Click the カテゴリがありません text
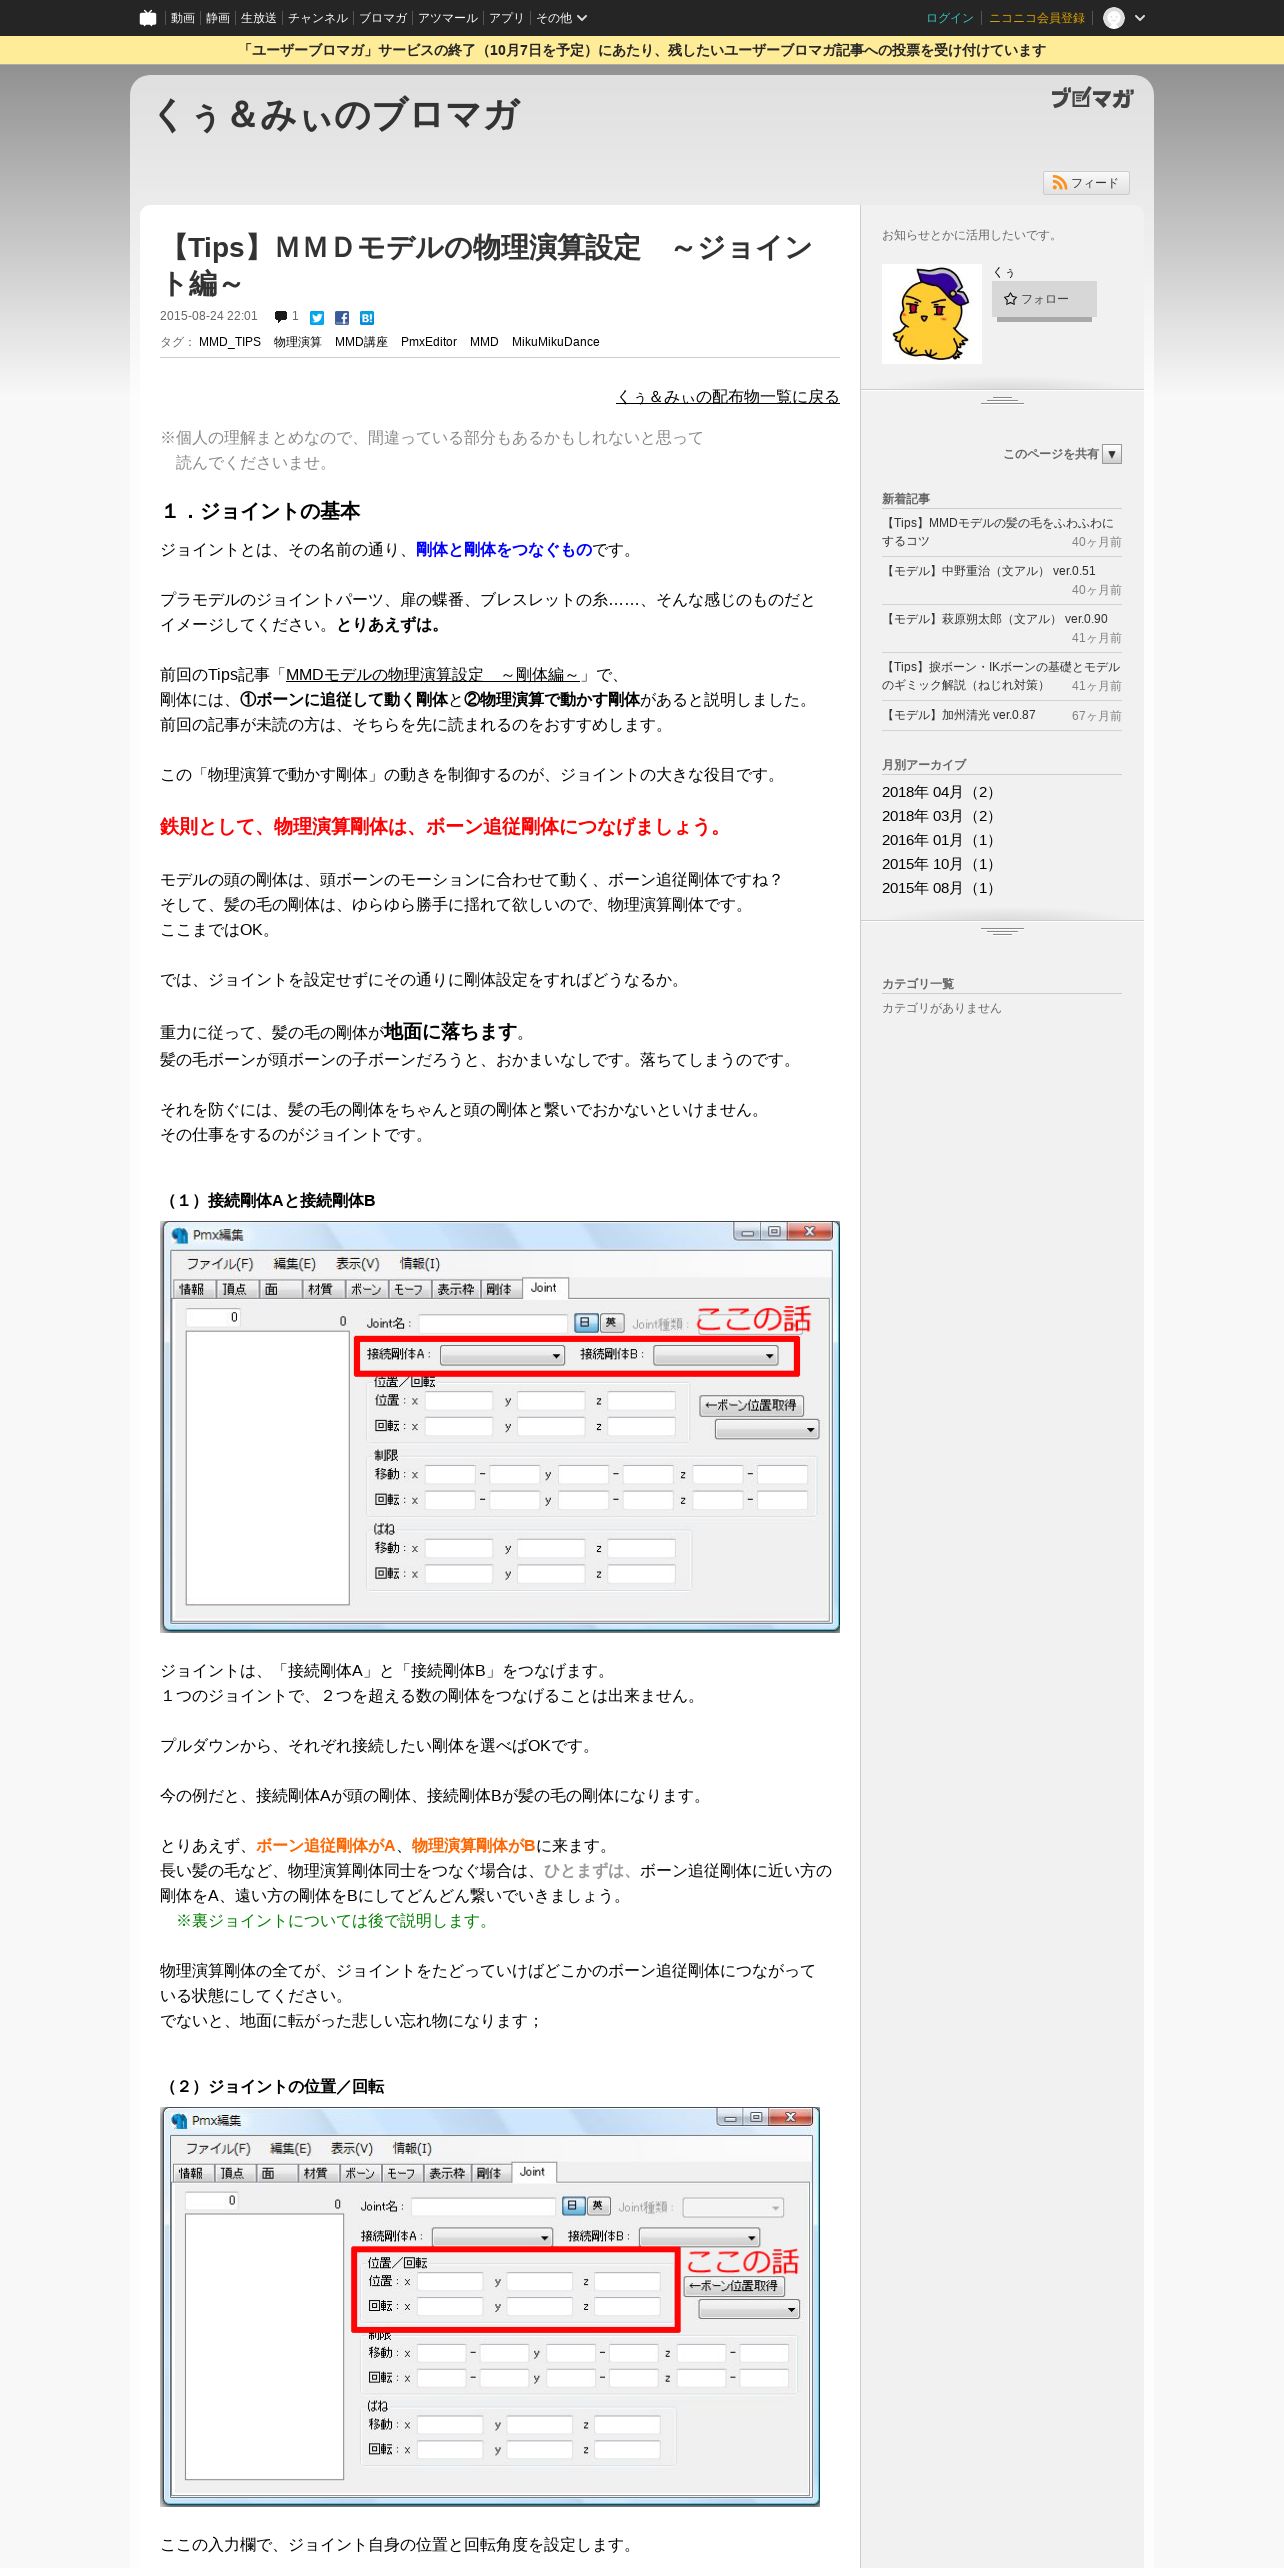 click(941, 1008)
